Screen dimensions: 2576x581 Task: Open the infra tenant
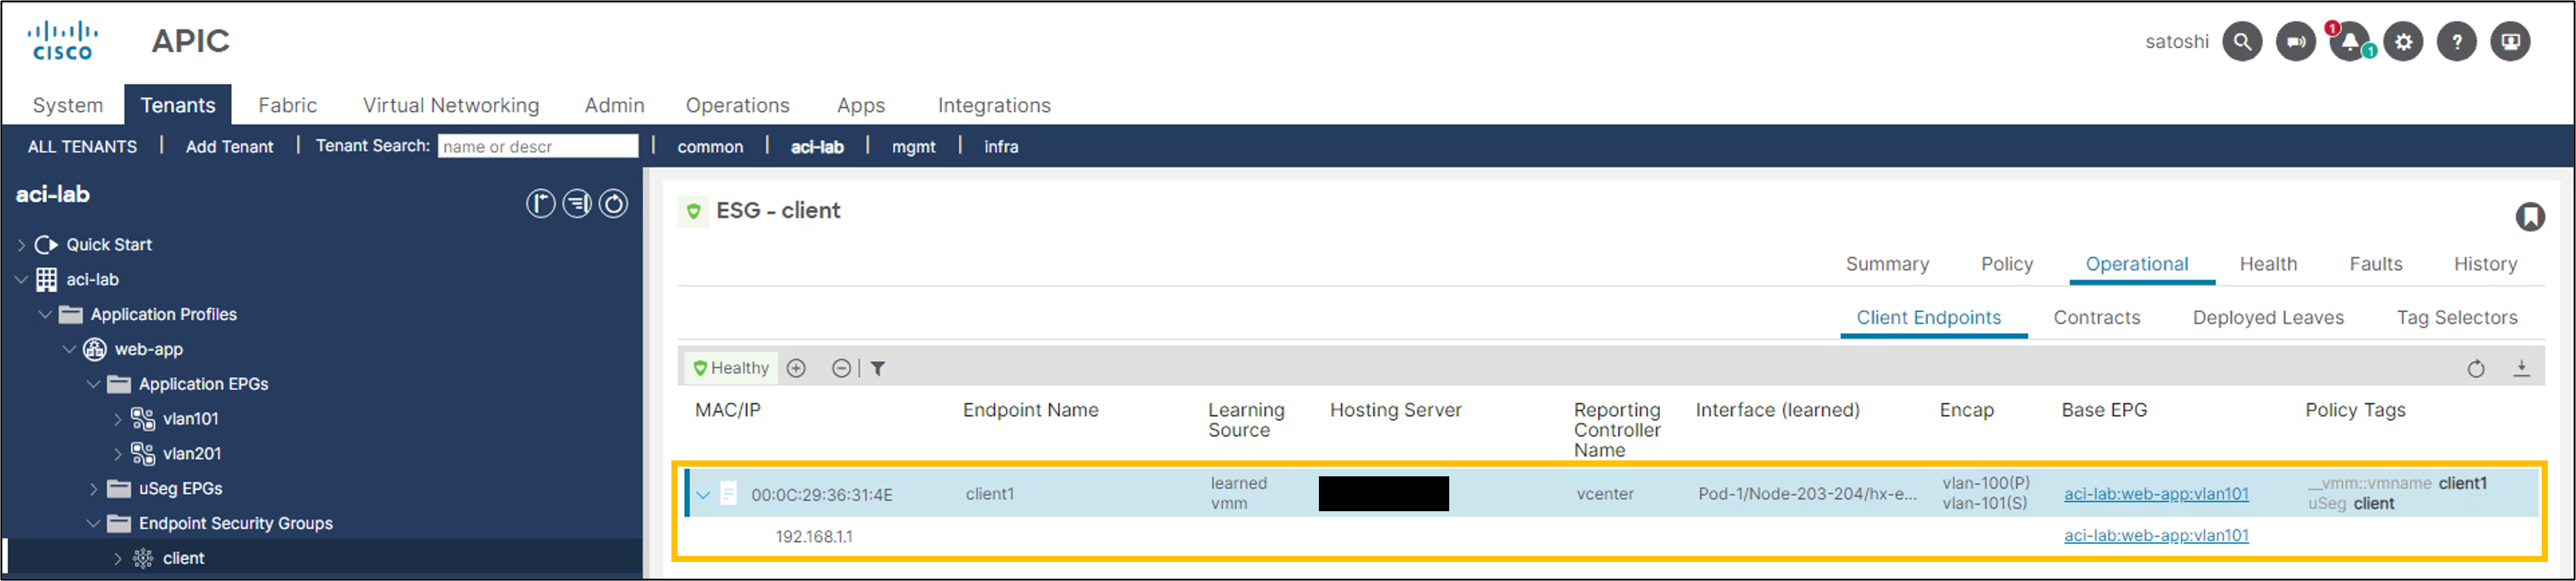pos(1001,146)
